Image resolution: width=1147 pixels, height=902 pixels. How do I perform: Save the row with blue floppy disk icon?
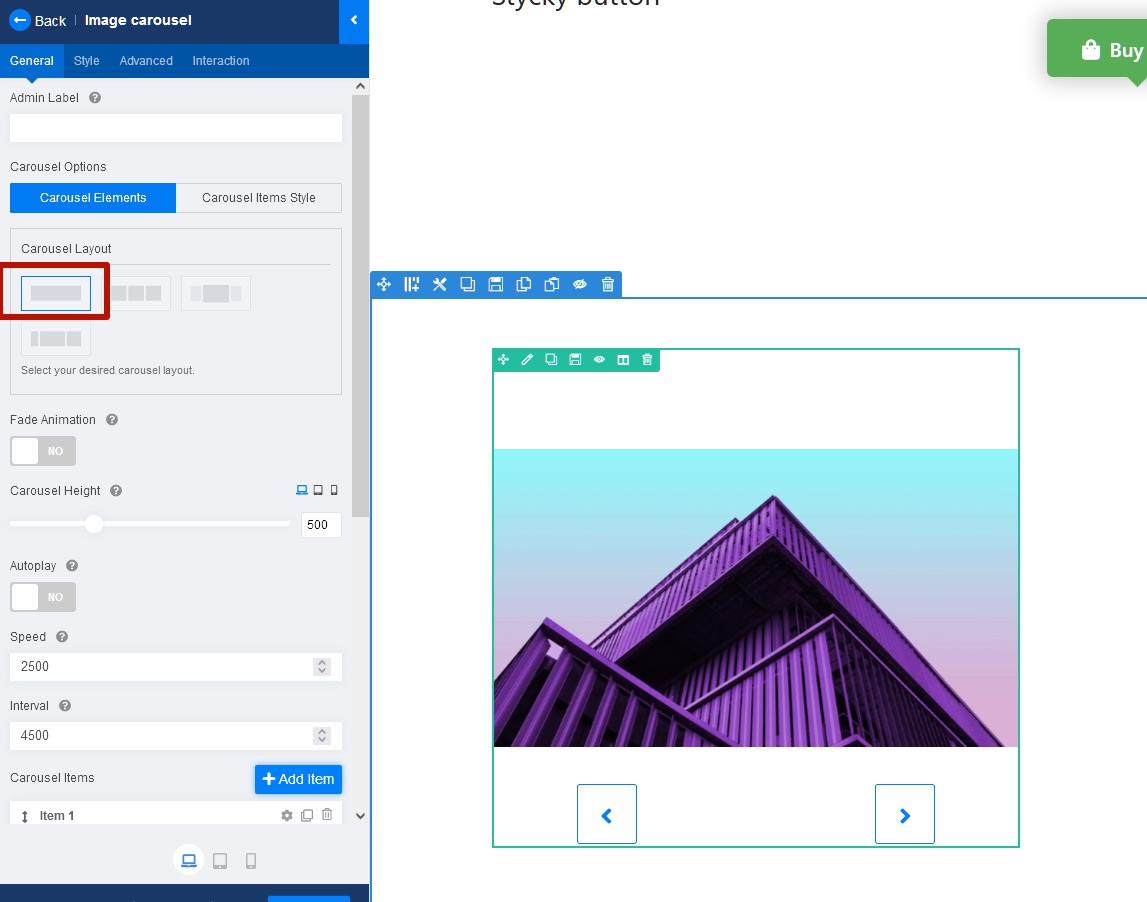coord(495,285)
